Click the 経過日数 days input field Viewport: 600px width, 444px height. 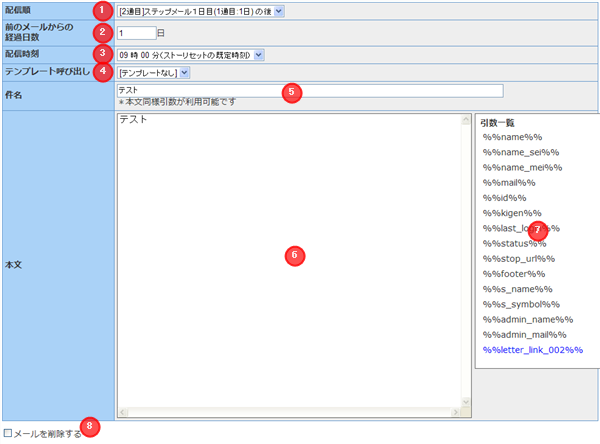tap(136, 32)
